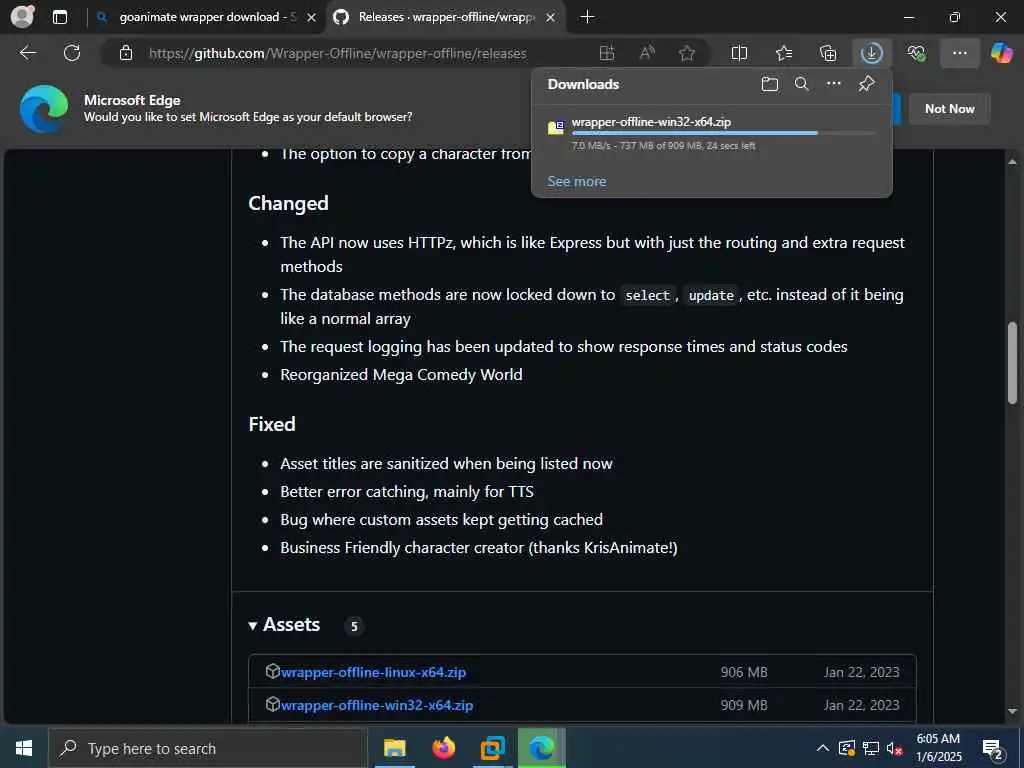The image size is (1024, 768).
Task: Download wrapper-offline-linux-x64.zip asset
Action: tap(373, 672)
